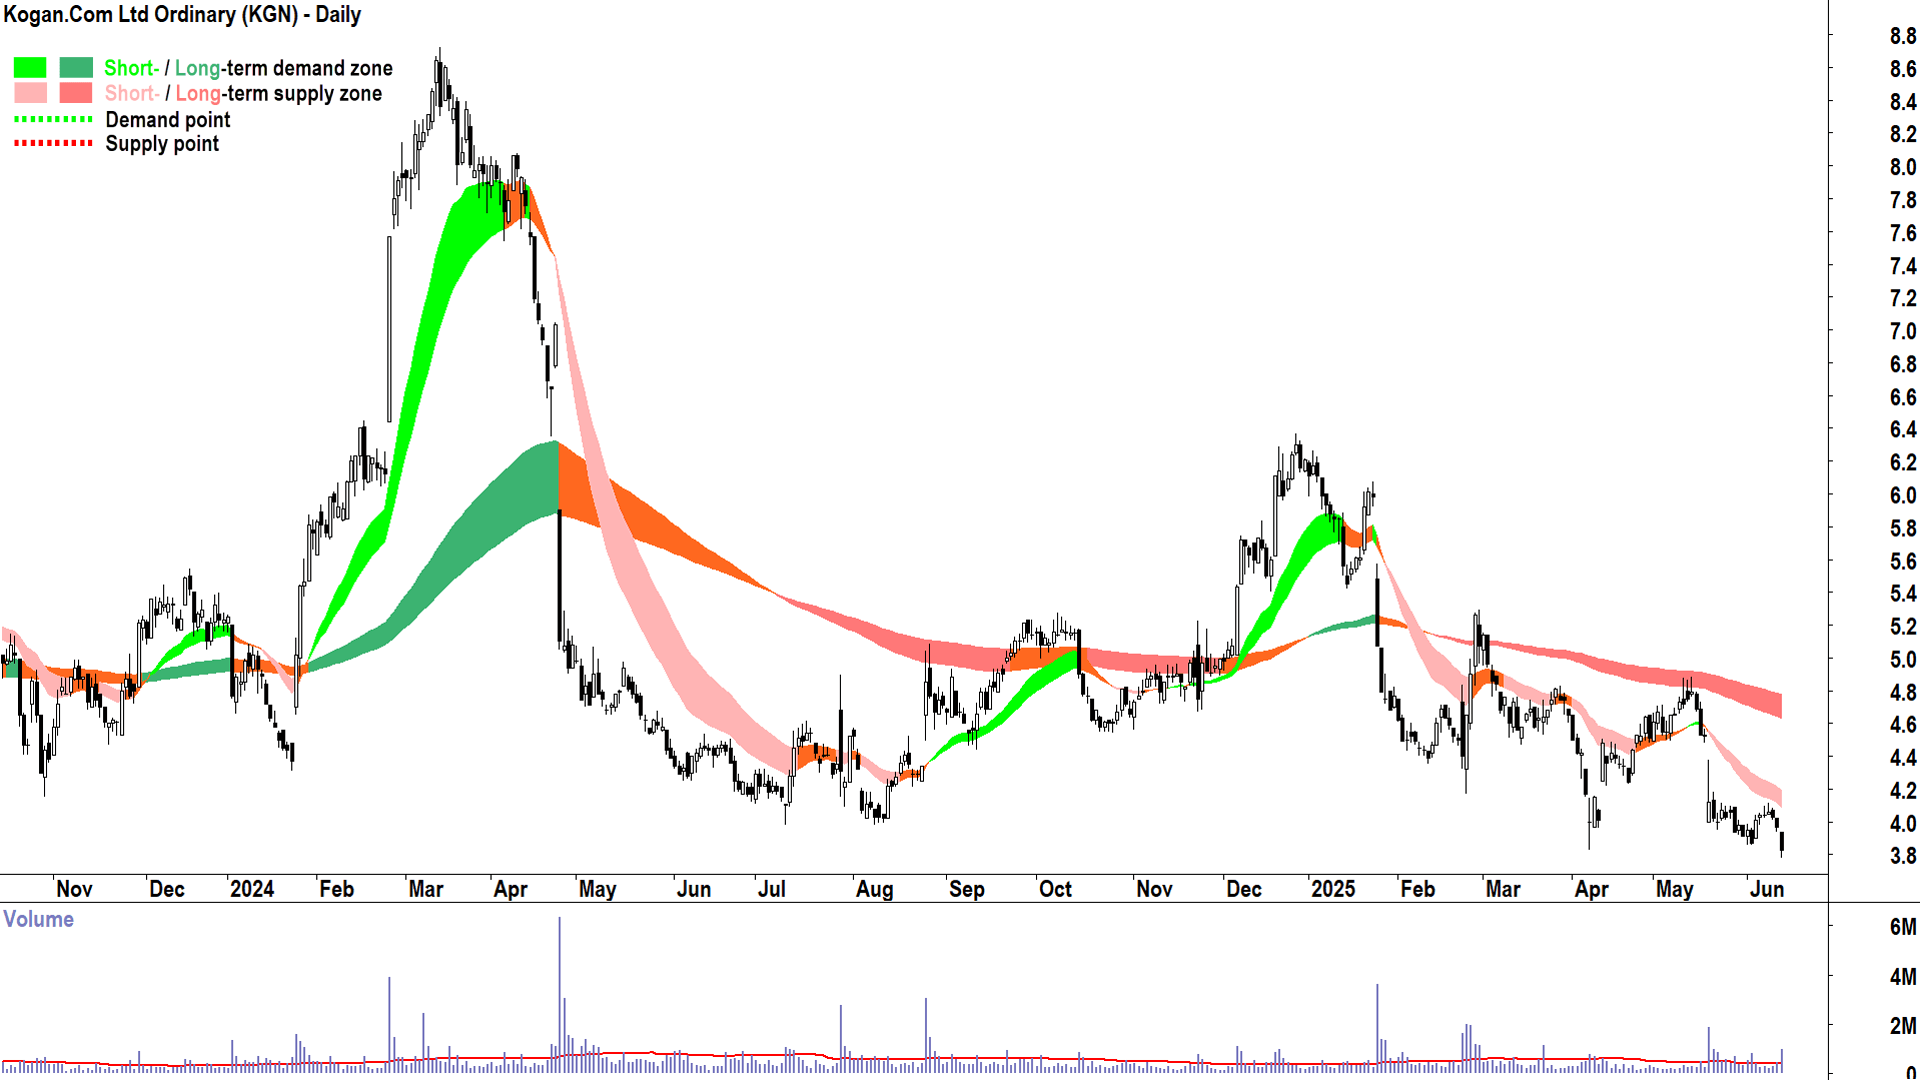Click the salmon long-term supply swatch

(76, 93)
